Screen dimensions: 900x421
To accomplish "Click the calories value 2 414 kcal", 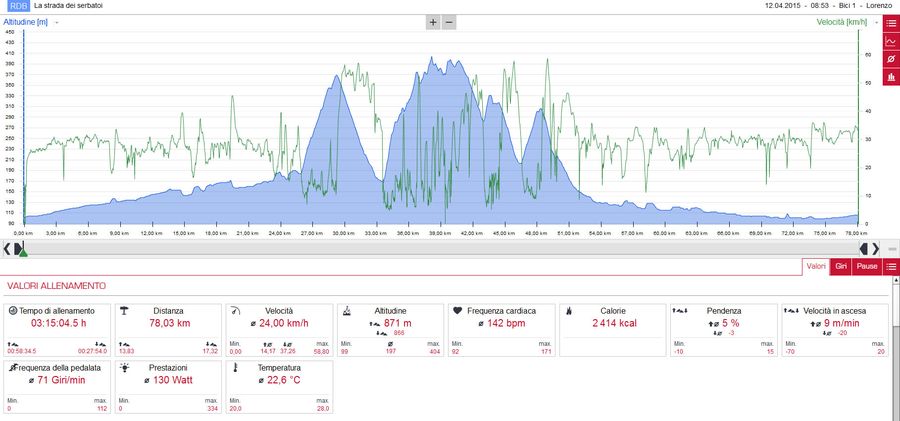I will coord(614,323).
